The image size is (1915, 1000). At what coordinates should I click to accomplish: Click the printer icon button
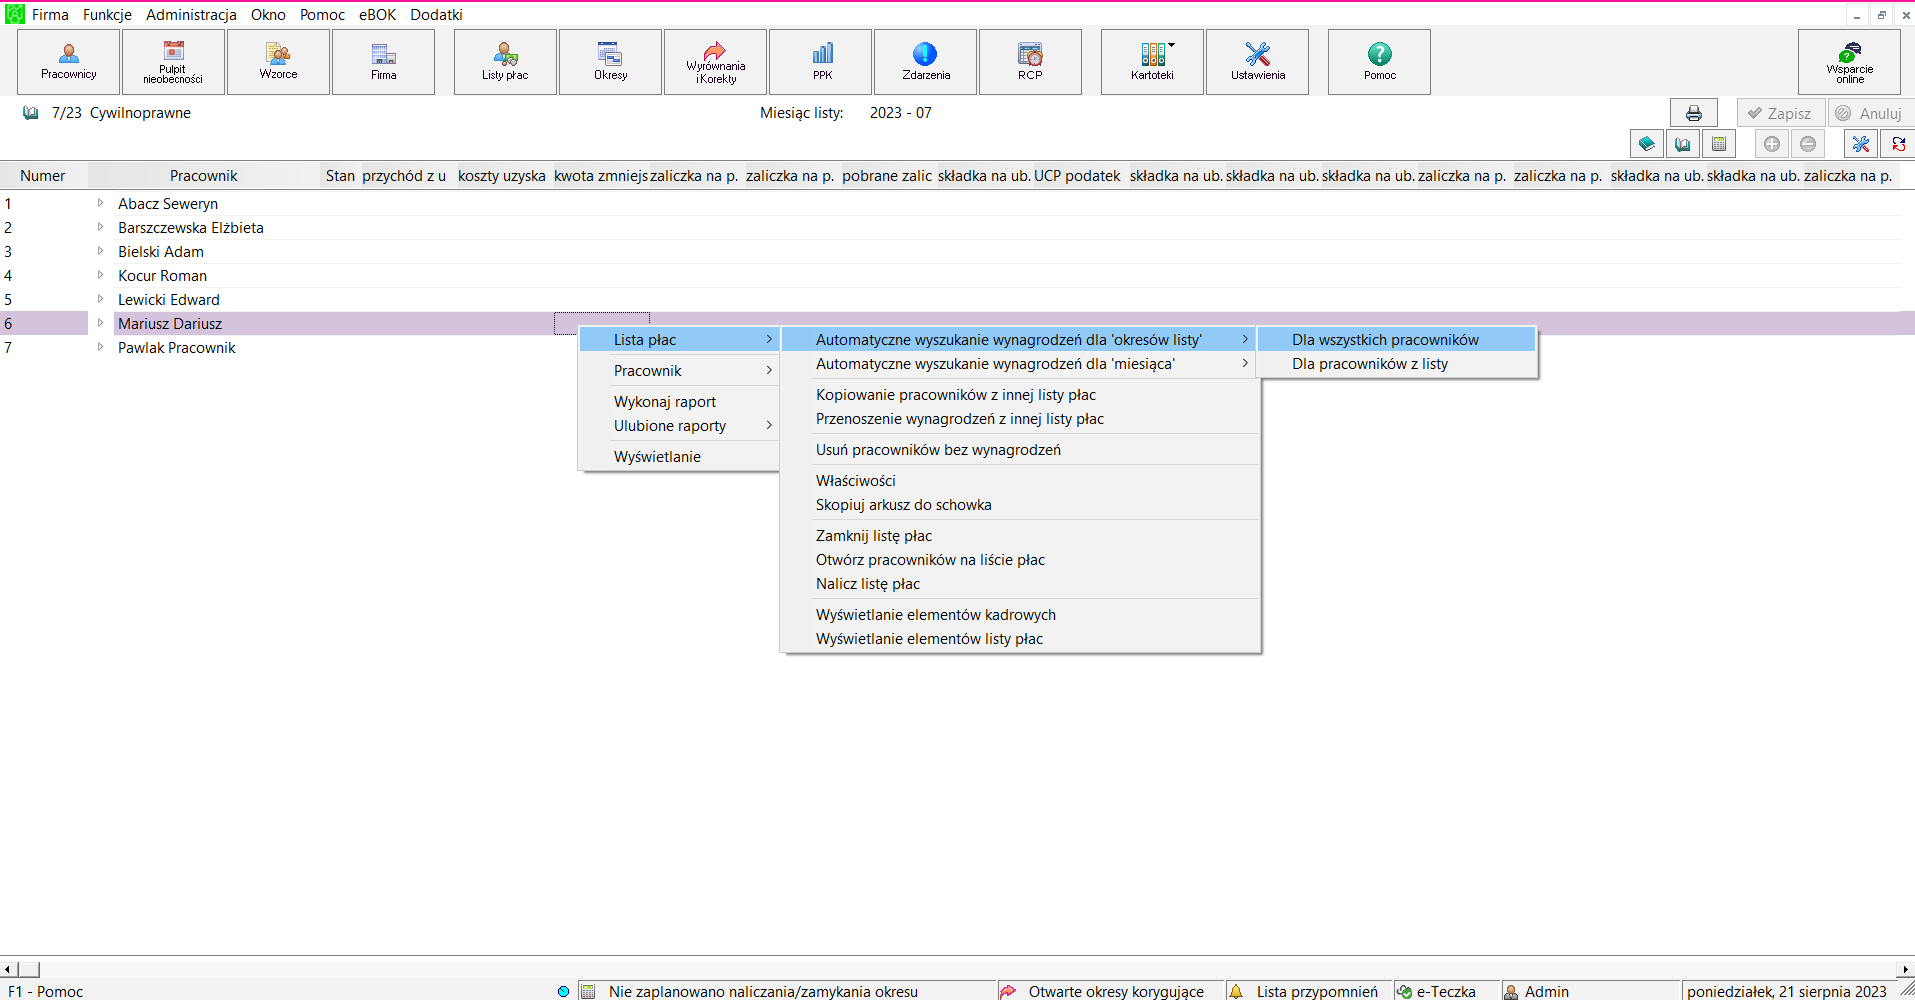pyautogui.click(x=1694, y=113)
